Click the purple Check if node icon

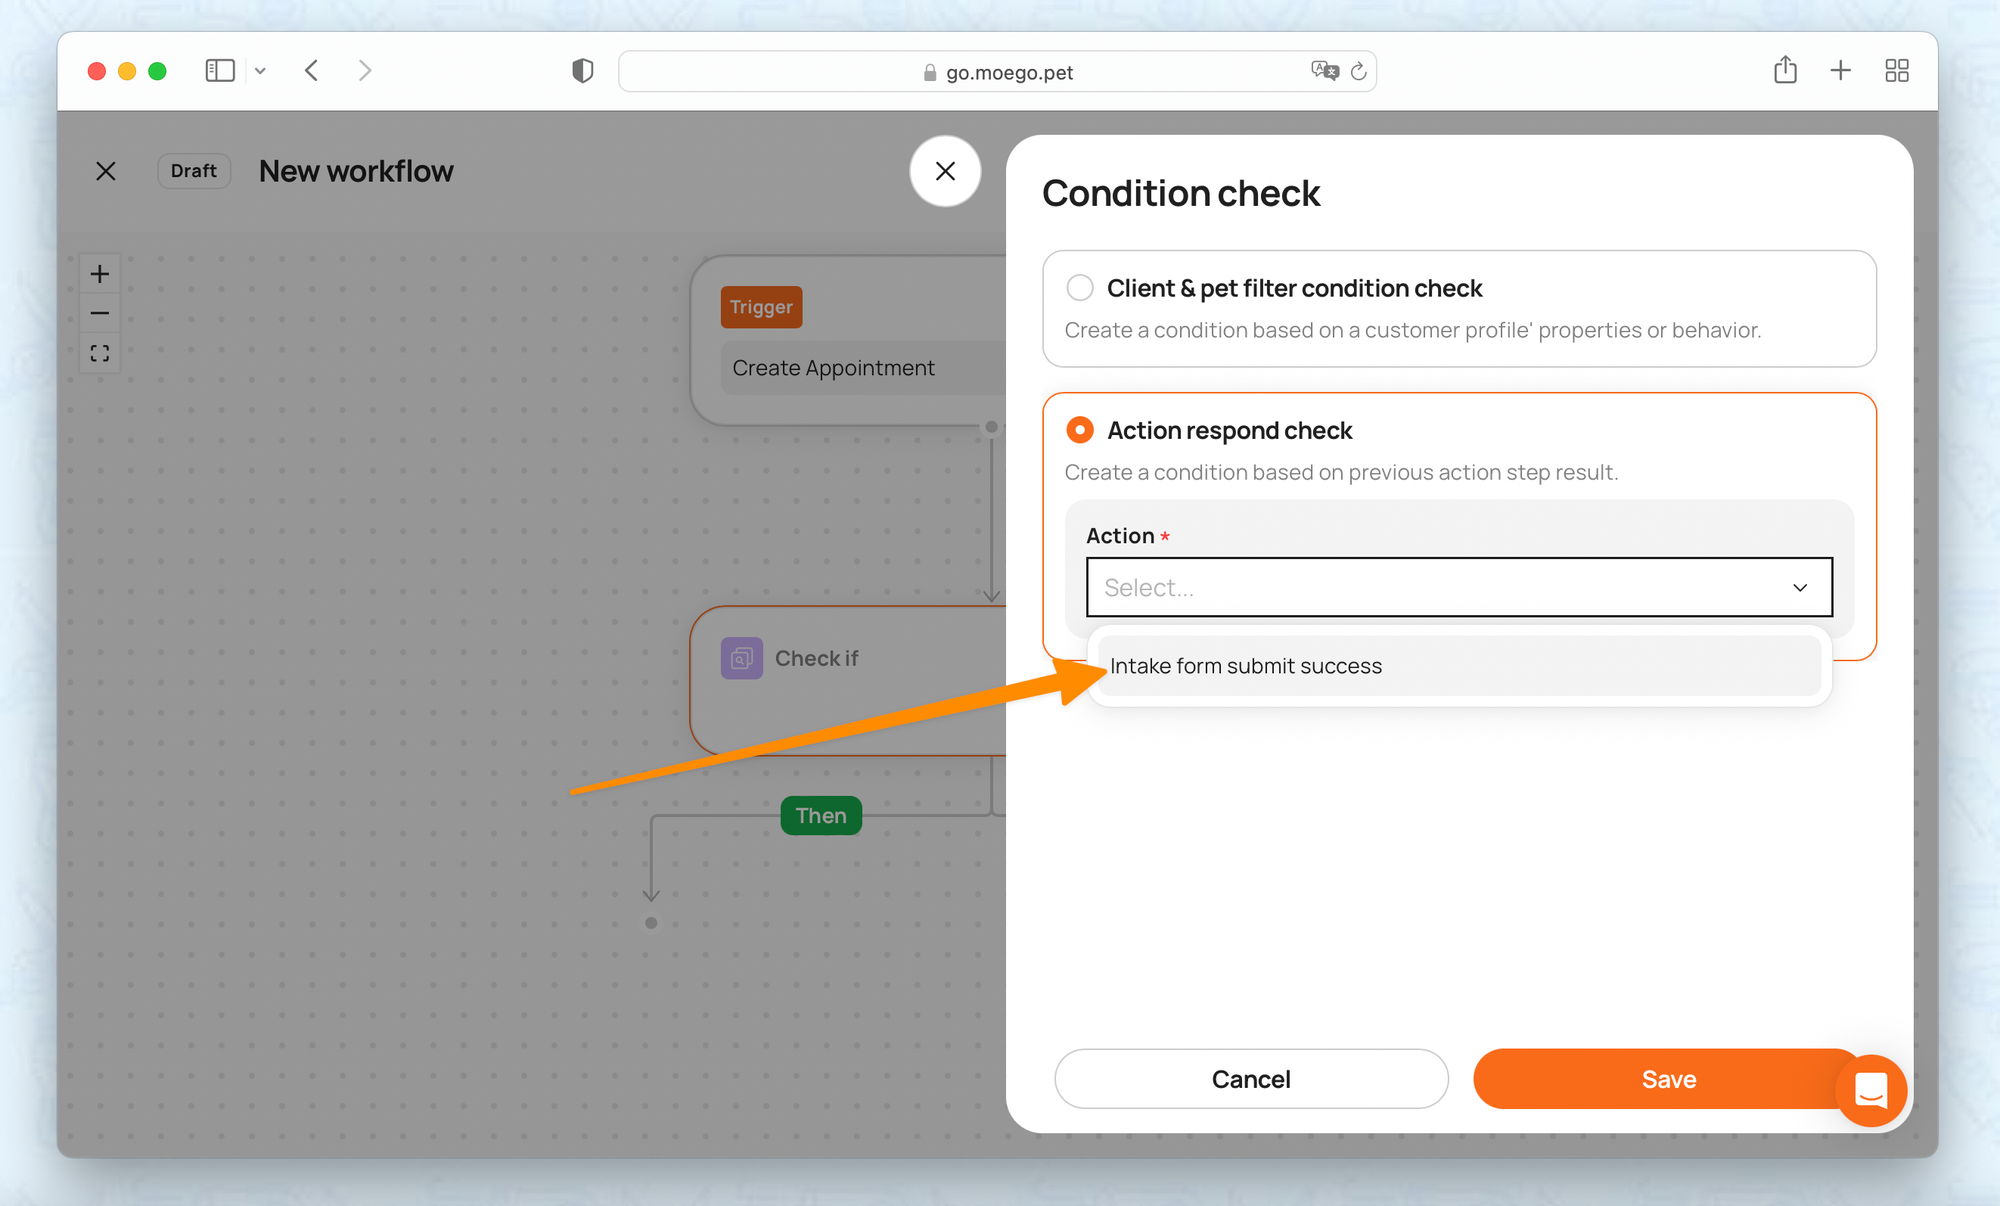pyautogui.click(x=742, y=658)
